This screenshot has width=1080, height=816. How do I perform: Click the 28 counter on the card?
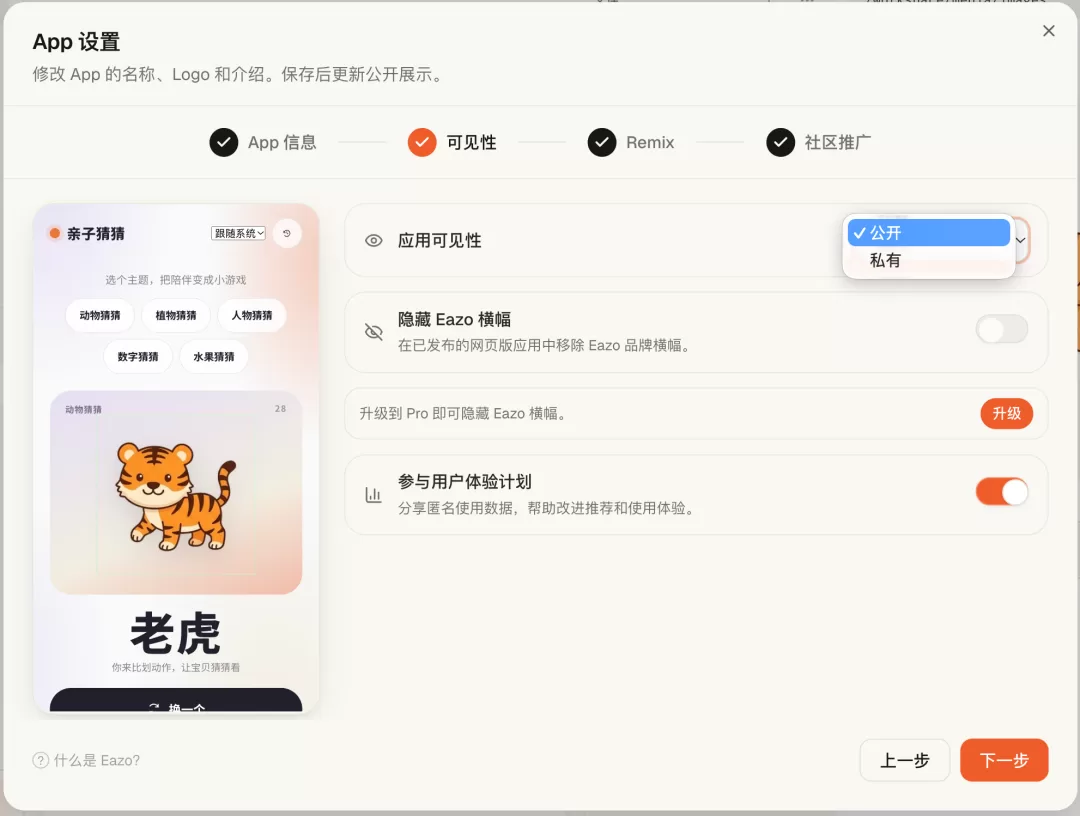click(280, 408)
